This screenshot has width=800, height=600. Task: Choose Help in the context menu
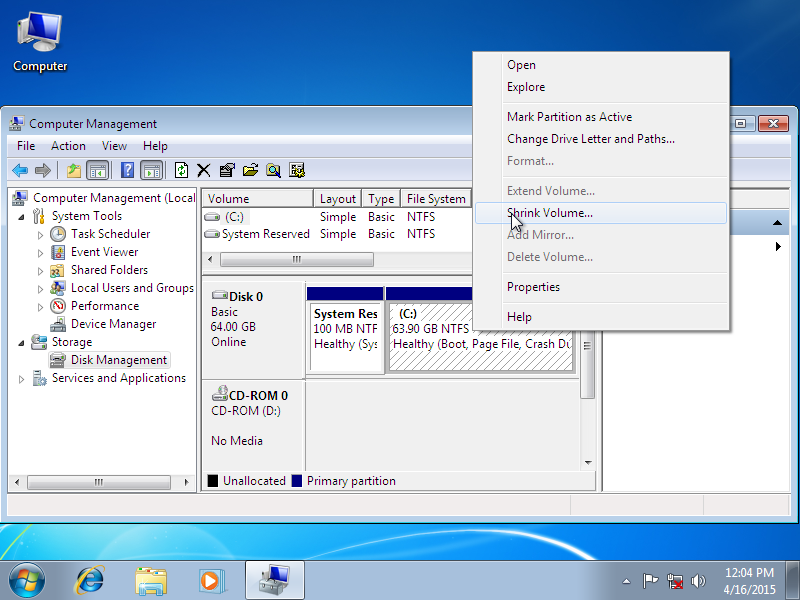tap(601, 317)
